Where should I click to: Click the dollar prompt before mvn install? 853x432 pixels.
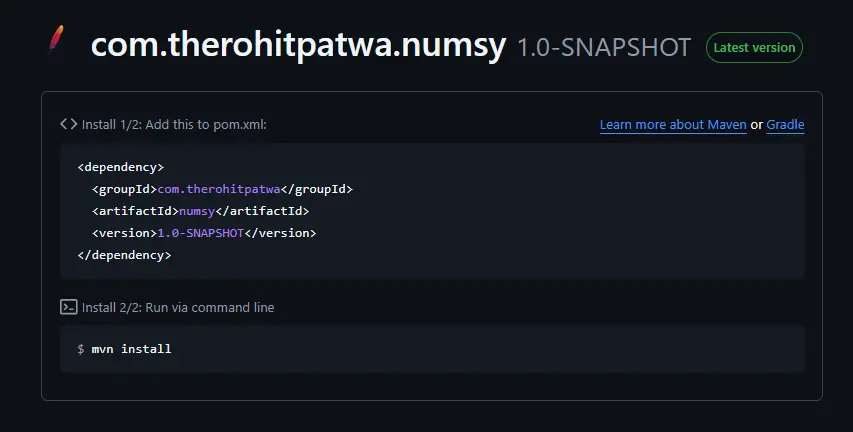81,349
